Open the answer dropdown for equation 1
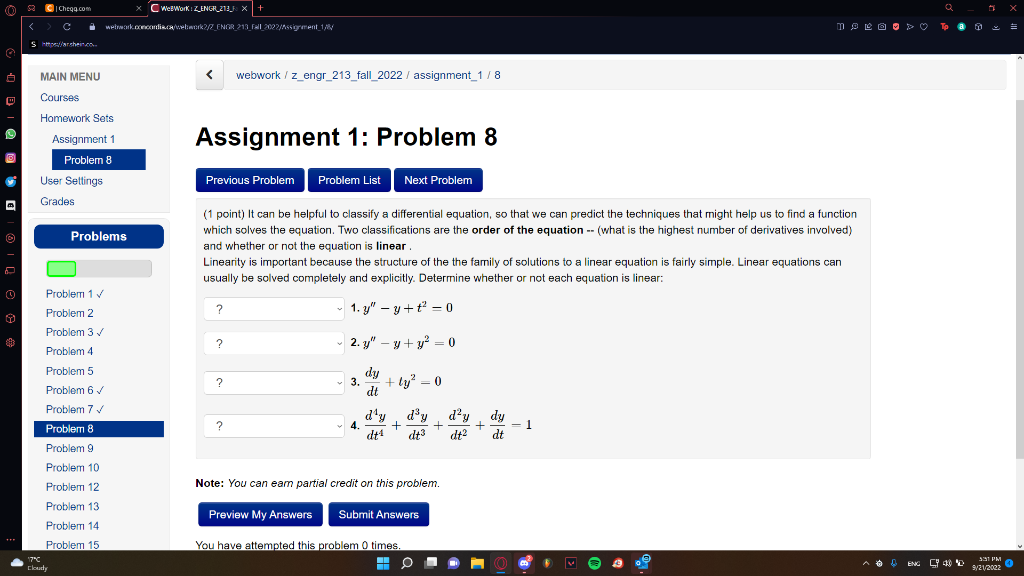 (x=273, y=308)
